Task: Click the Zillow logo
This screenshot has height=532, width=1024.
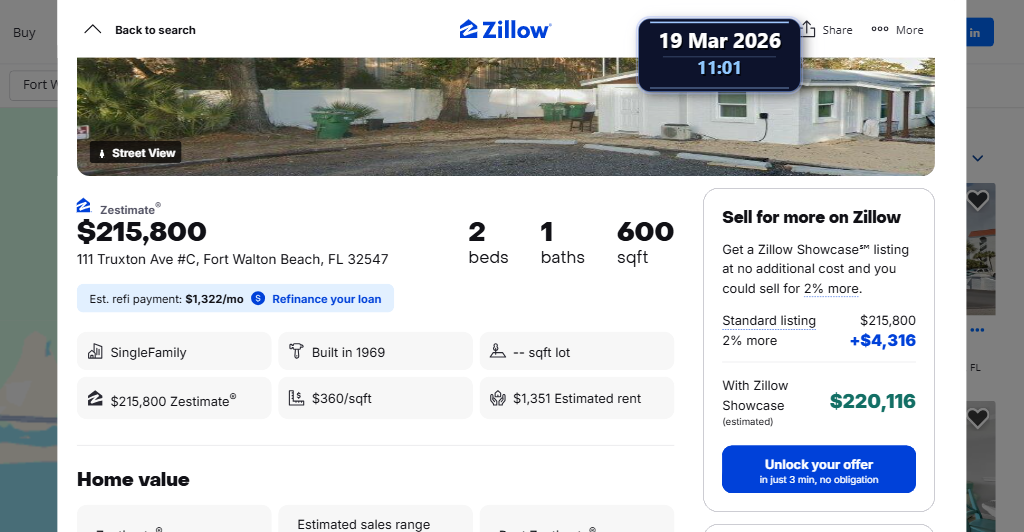Action: click(505, 30)
